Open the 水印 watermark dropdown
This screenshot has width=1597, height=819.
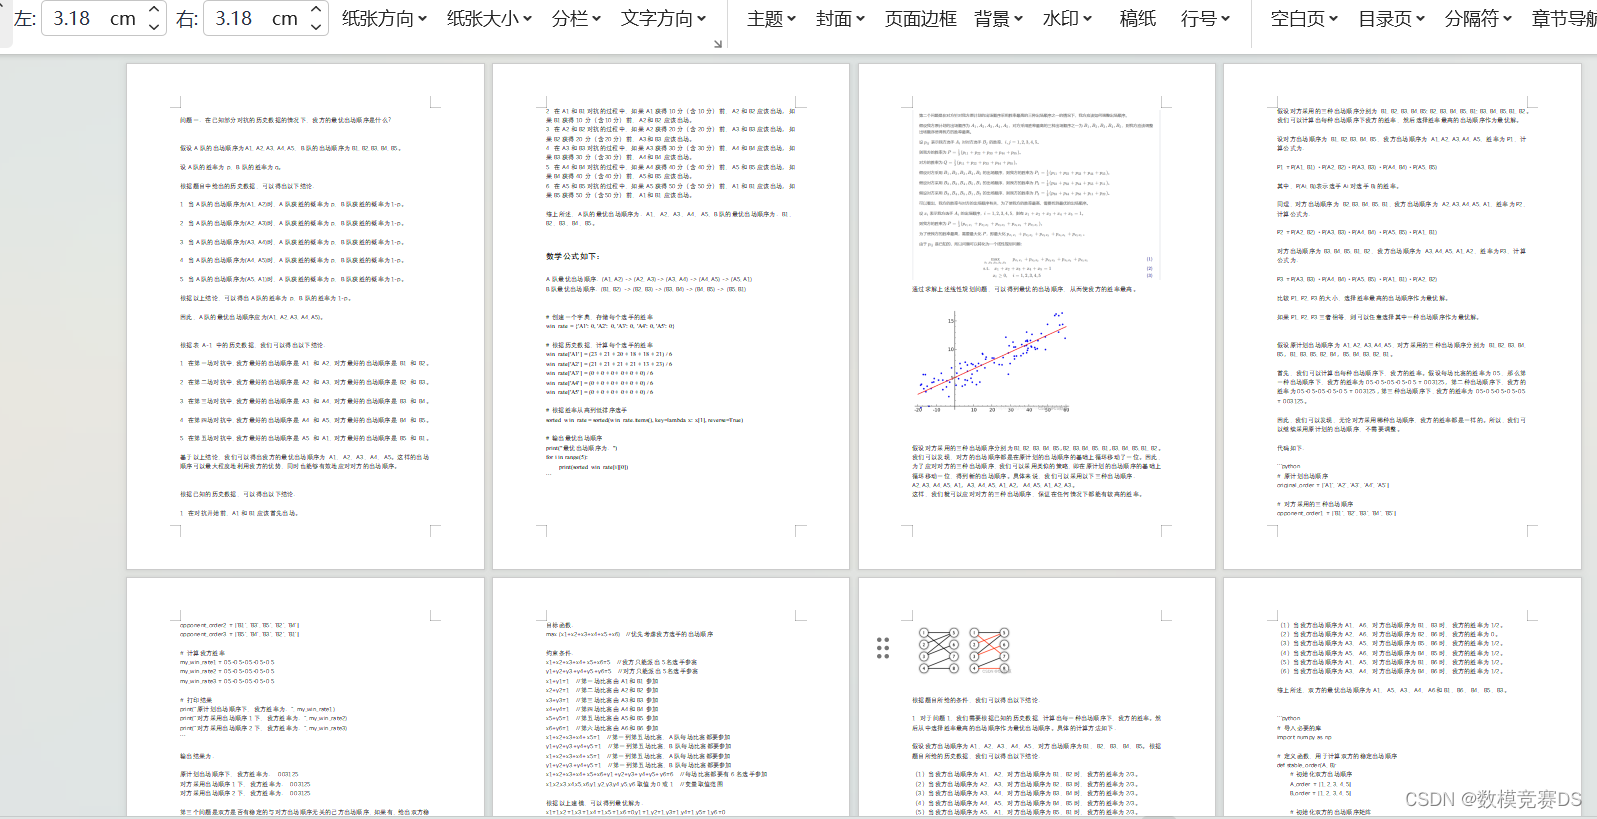(1067, 18)
